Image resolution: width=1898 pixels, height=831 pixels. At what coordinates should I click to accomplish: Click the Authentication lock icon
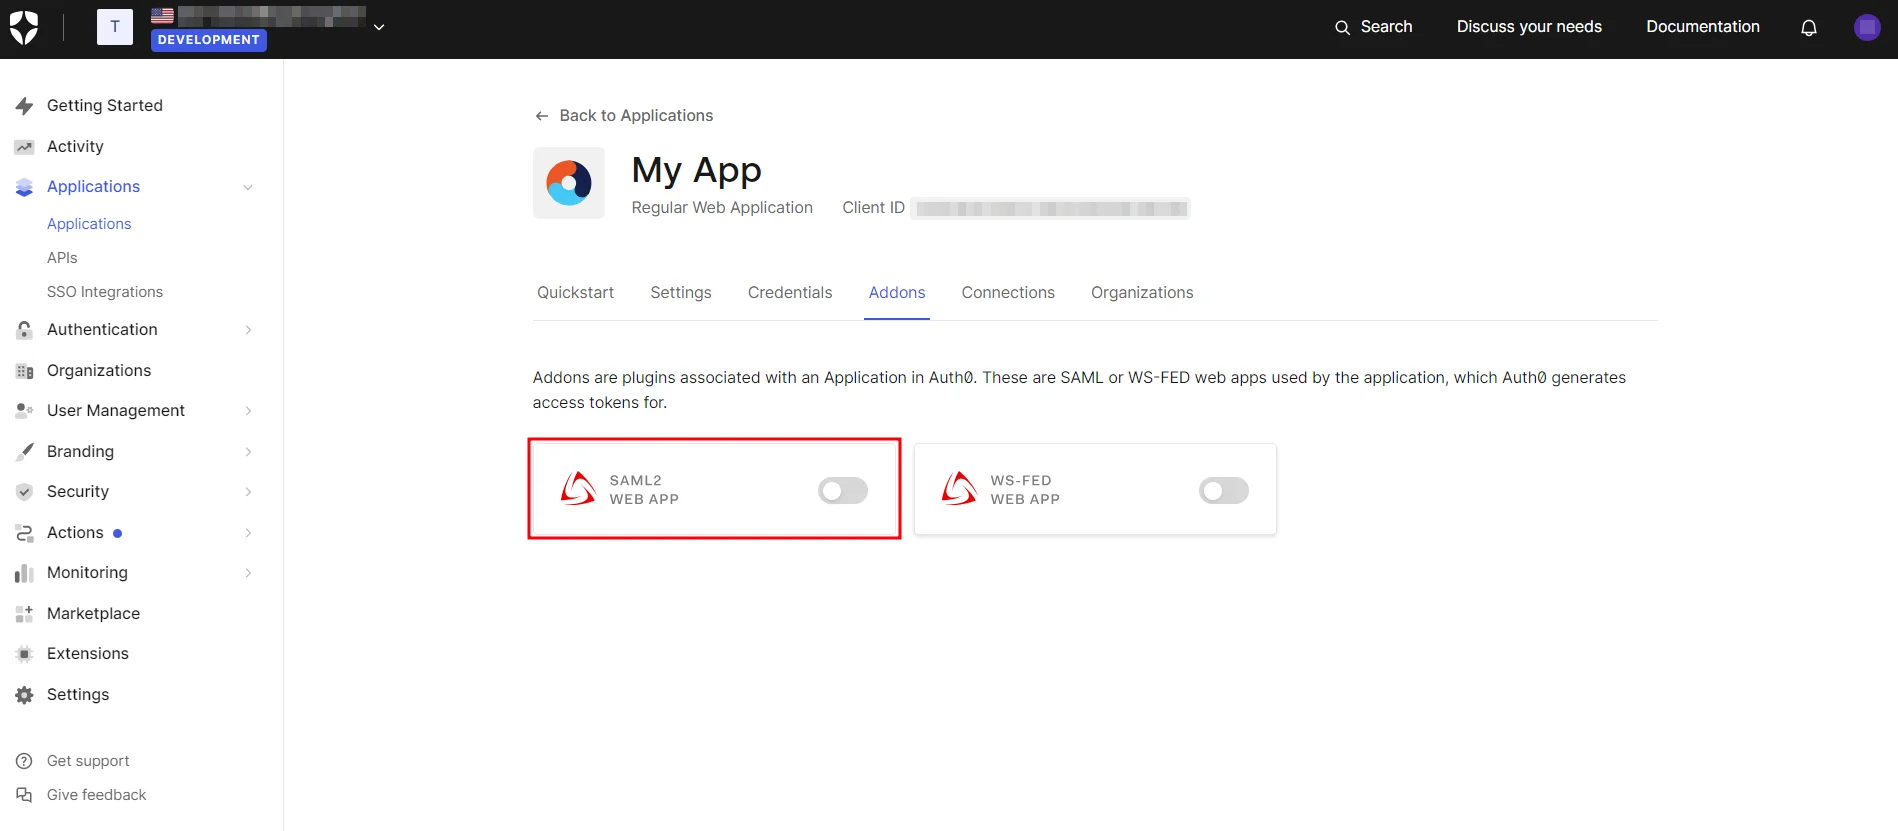[25, 330]
